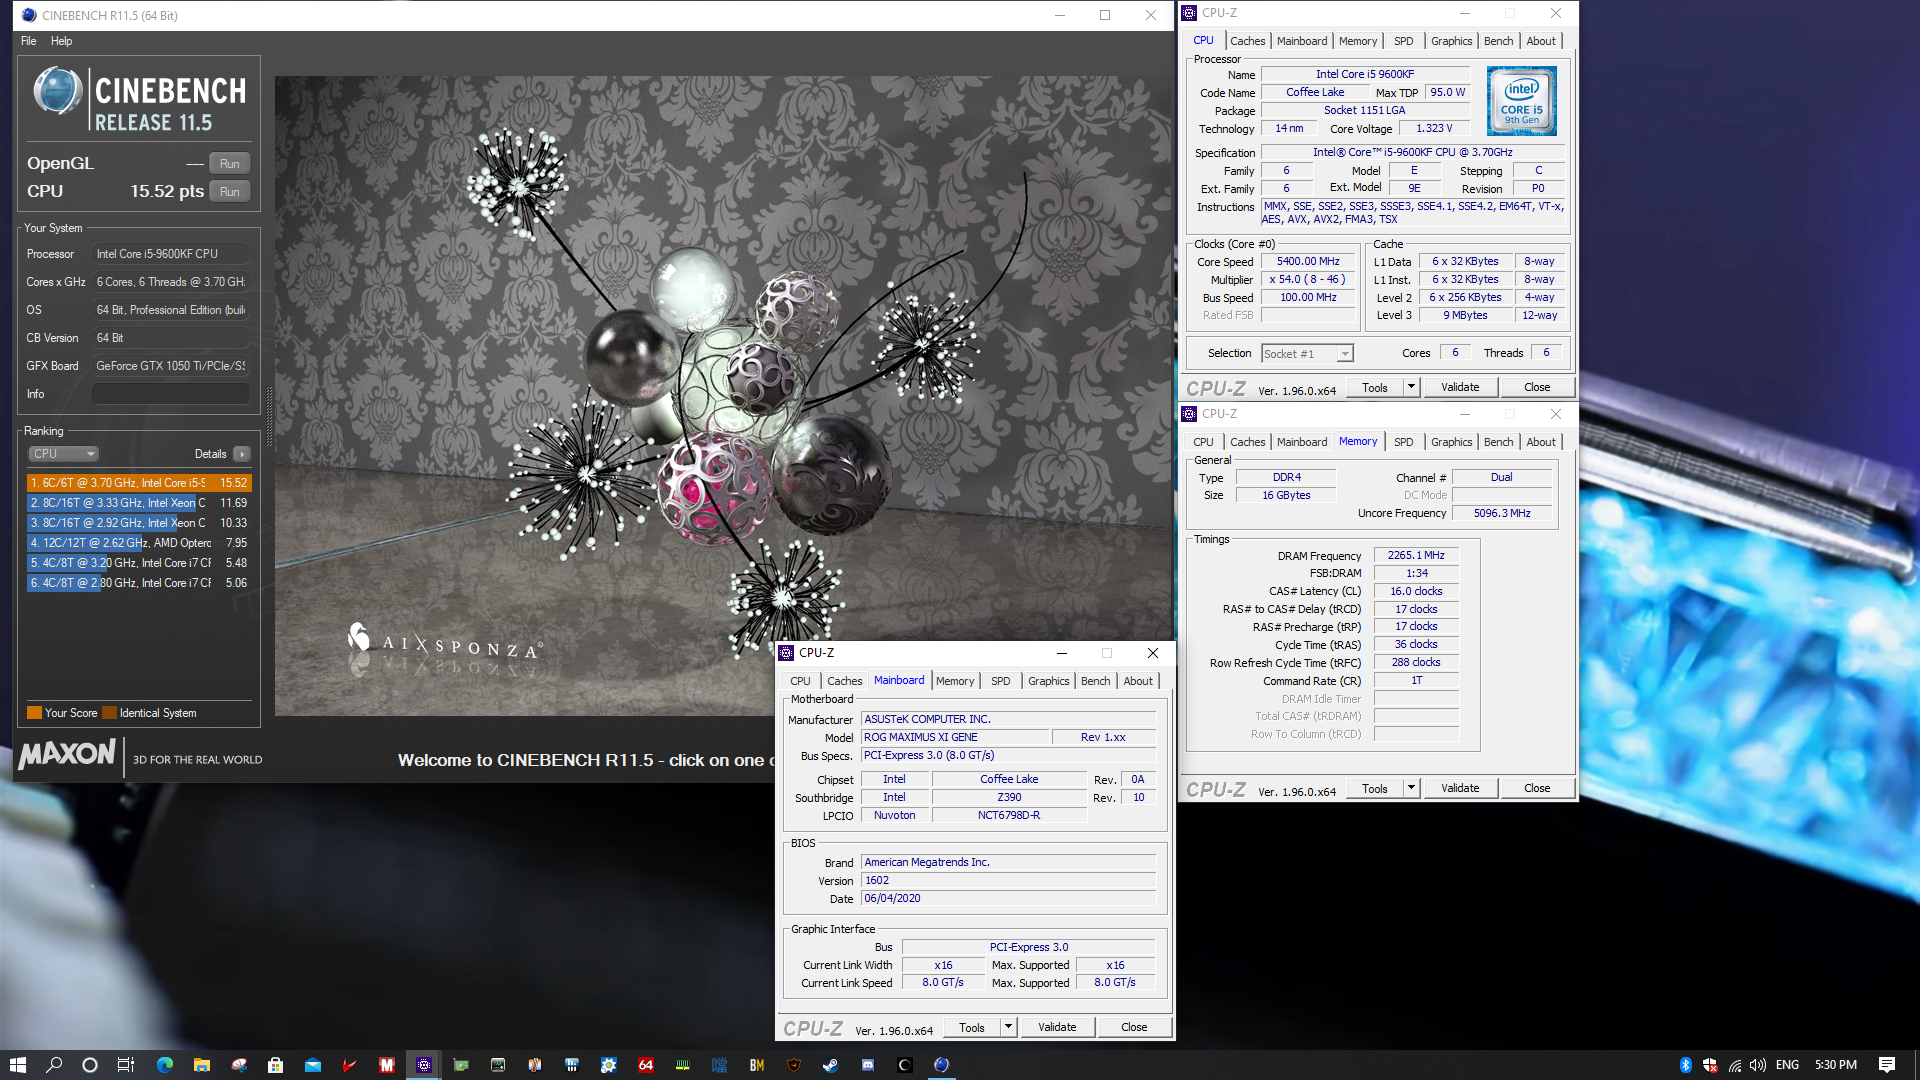This screenshot has width=1920, height=1080.
Task: Open Task View on the taskbar
Action: pos(126,1065)
